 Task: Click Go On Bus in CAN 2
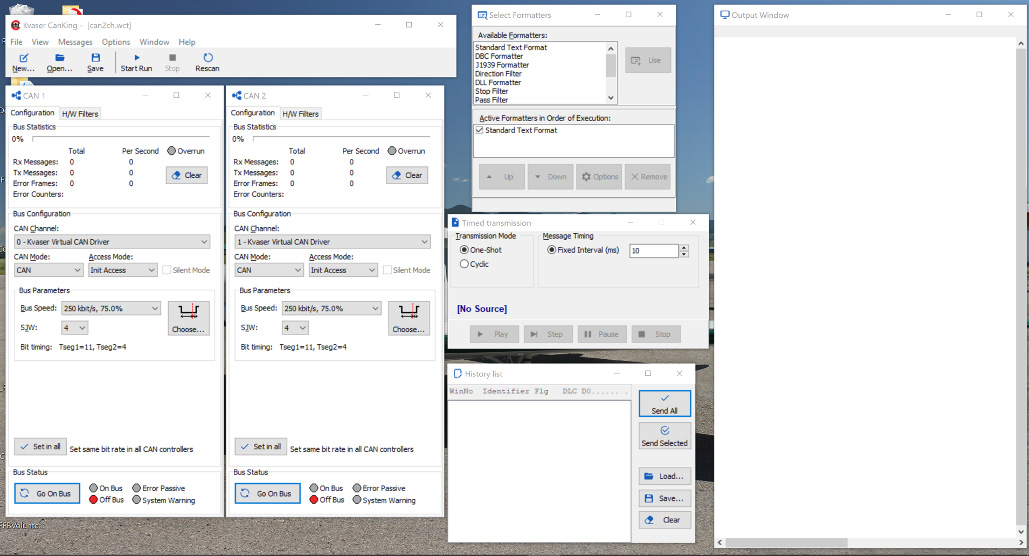tap(268, 494)
